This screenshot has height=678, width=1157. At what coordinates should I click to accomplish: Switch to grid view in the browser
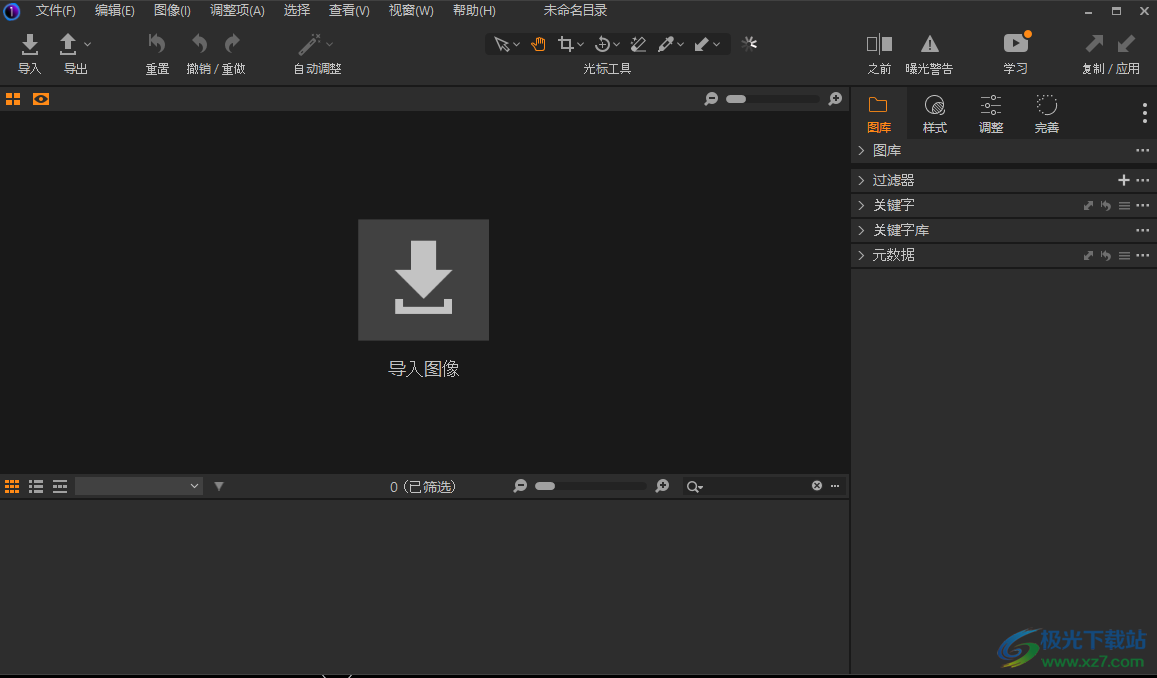pos(12,486)
